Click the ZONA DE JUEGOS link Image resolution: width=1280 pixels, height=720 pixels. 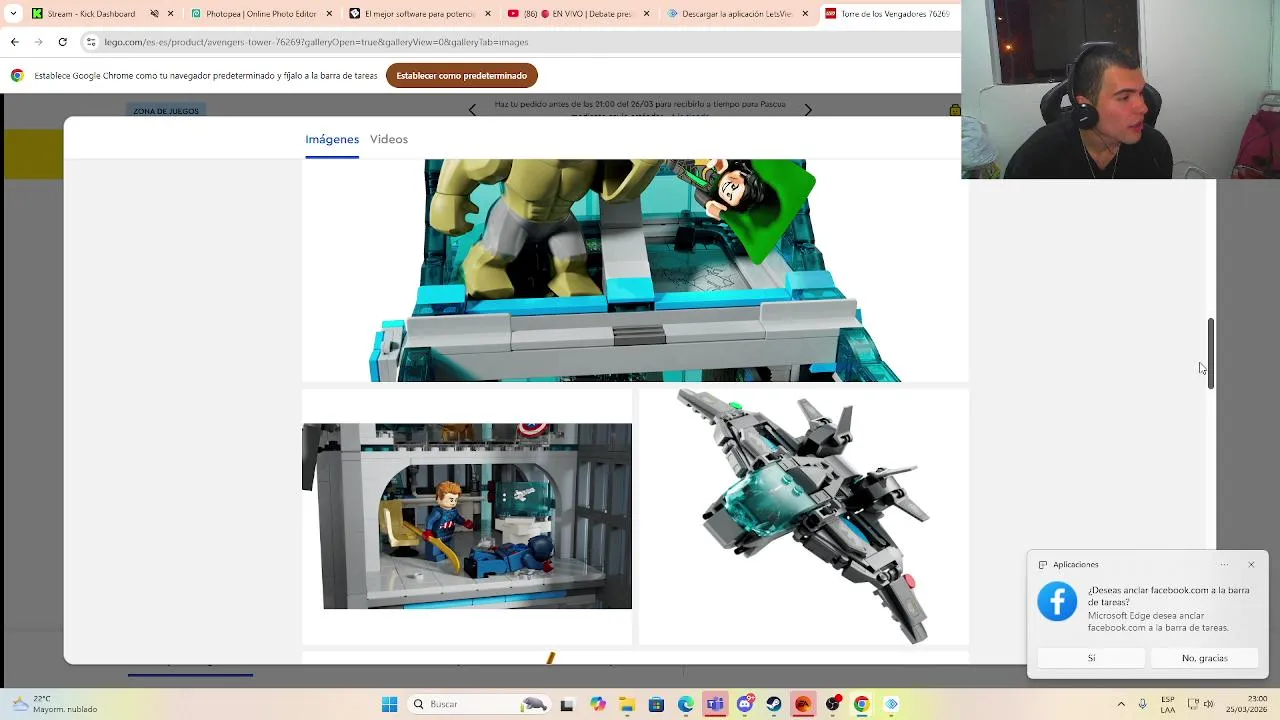click(166, 111)
